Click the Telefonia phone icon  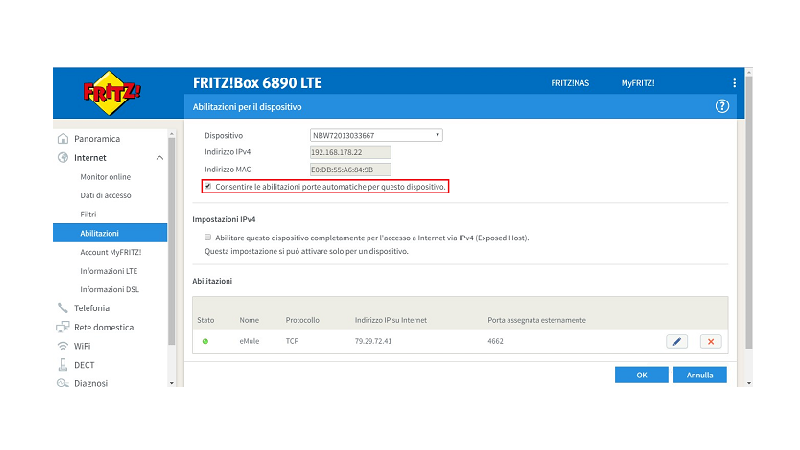pyautogui.click(x=63, y=308)
